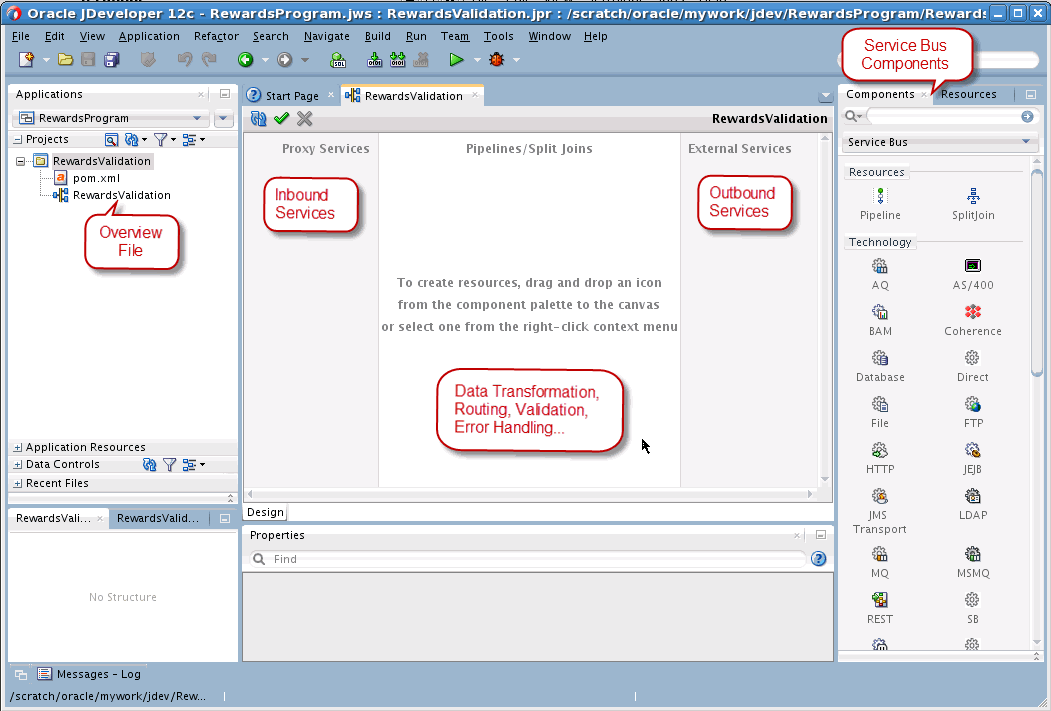Open the Applications menu arrow button
Viewport: 1051px width, 711px height.
(x=223, y=119)
